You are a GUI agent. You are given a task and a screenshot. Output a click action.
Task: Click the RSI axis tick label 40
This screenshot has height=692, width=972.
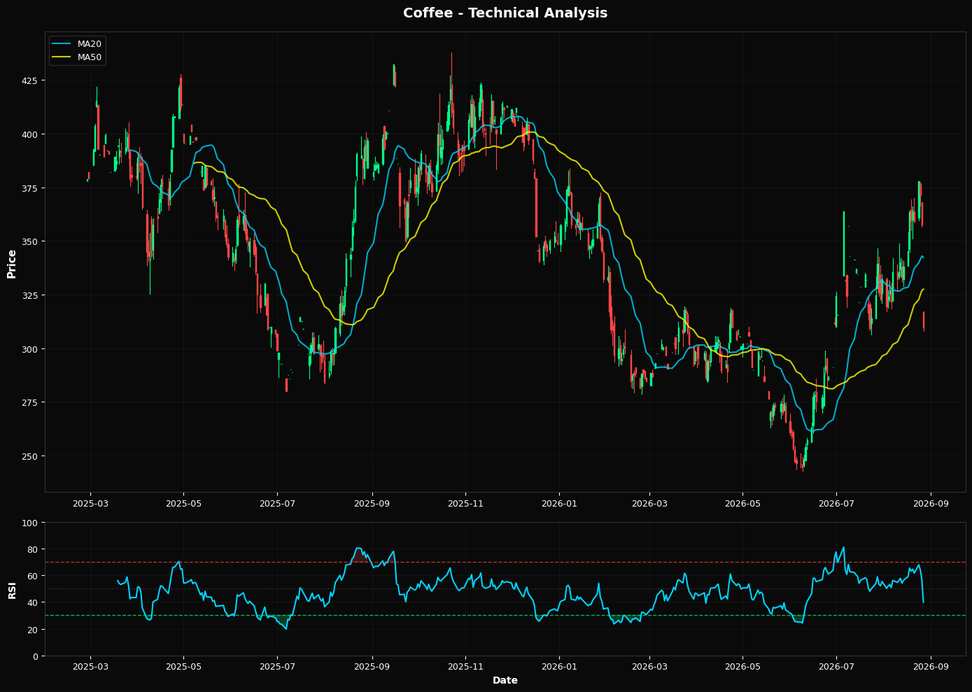(32, 603)
